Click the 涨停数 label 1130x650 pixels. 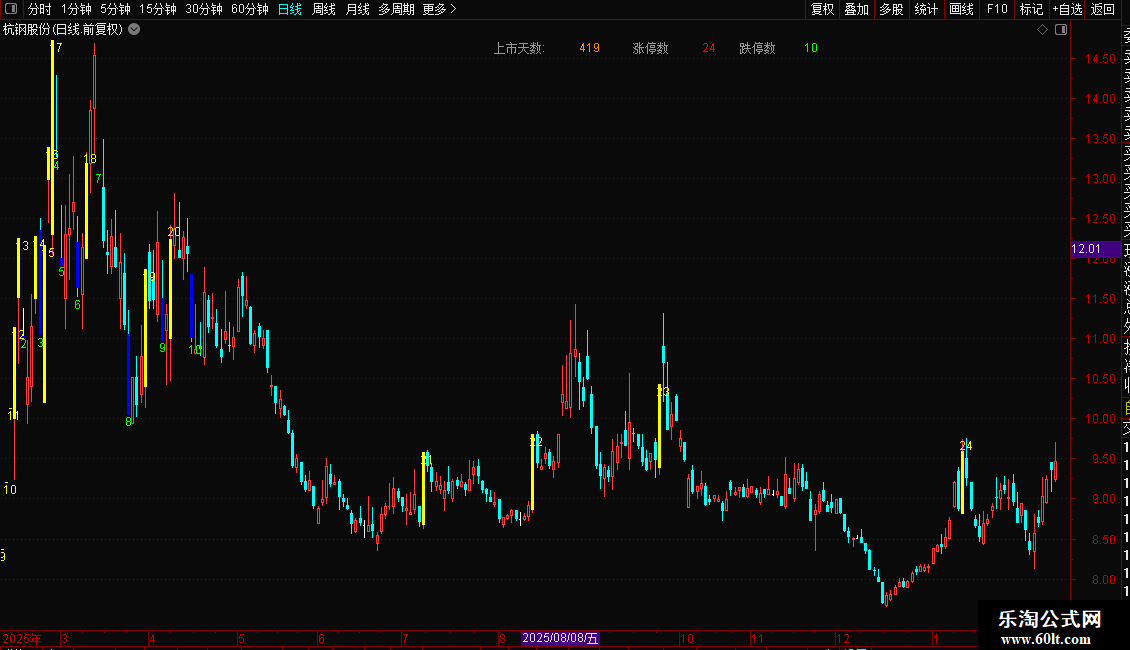point(650,48)
